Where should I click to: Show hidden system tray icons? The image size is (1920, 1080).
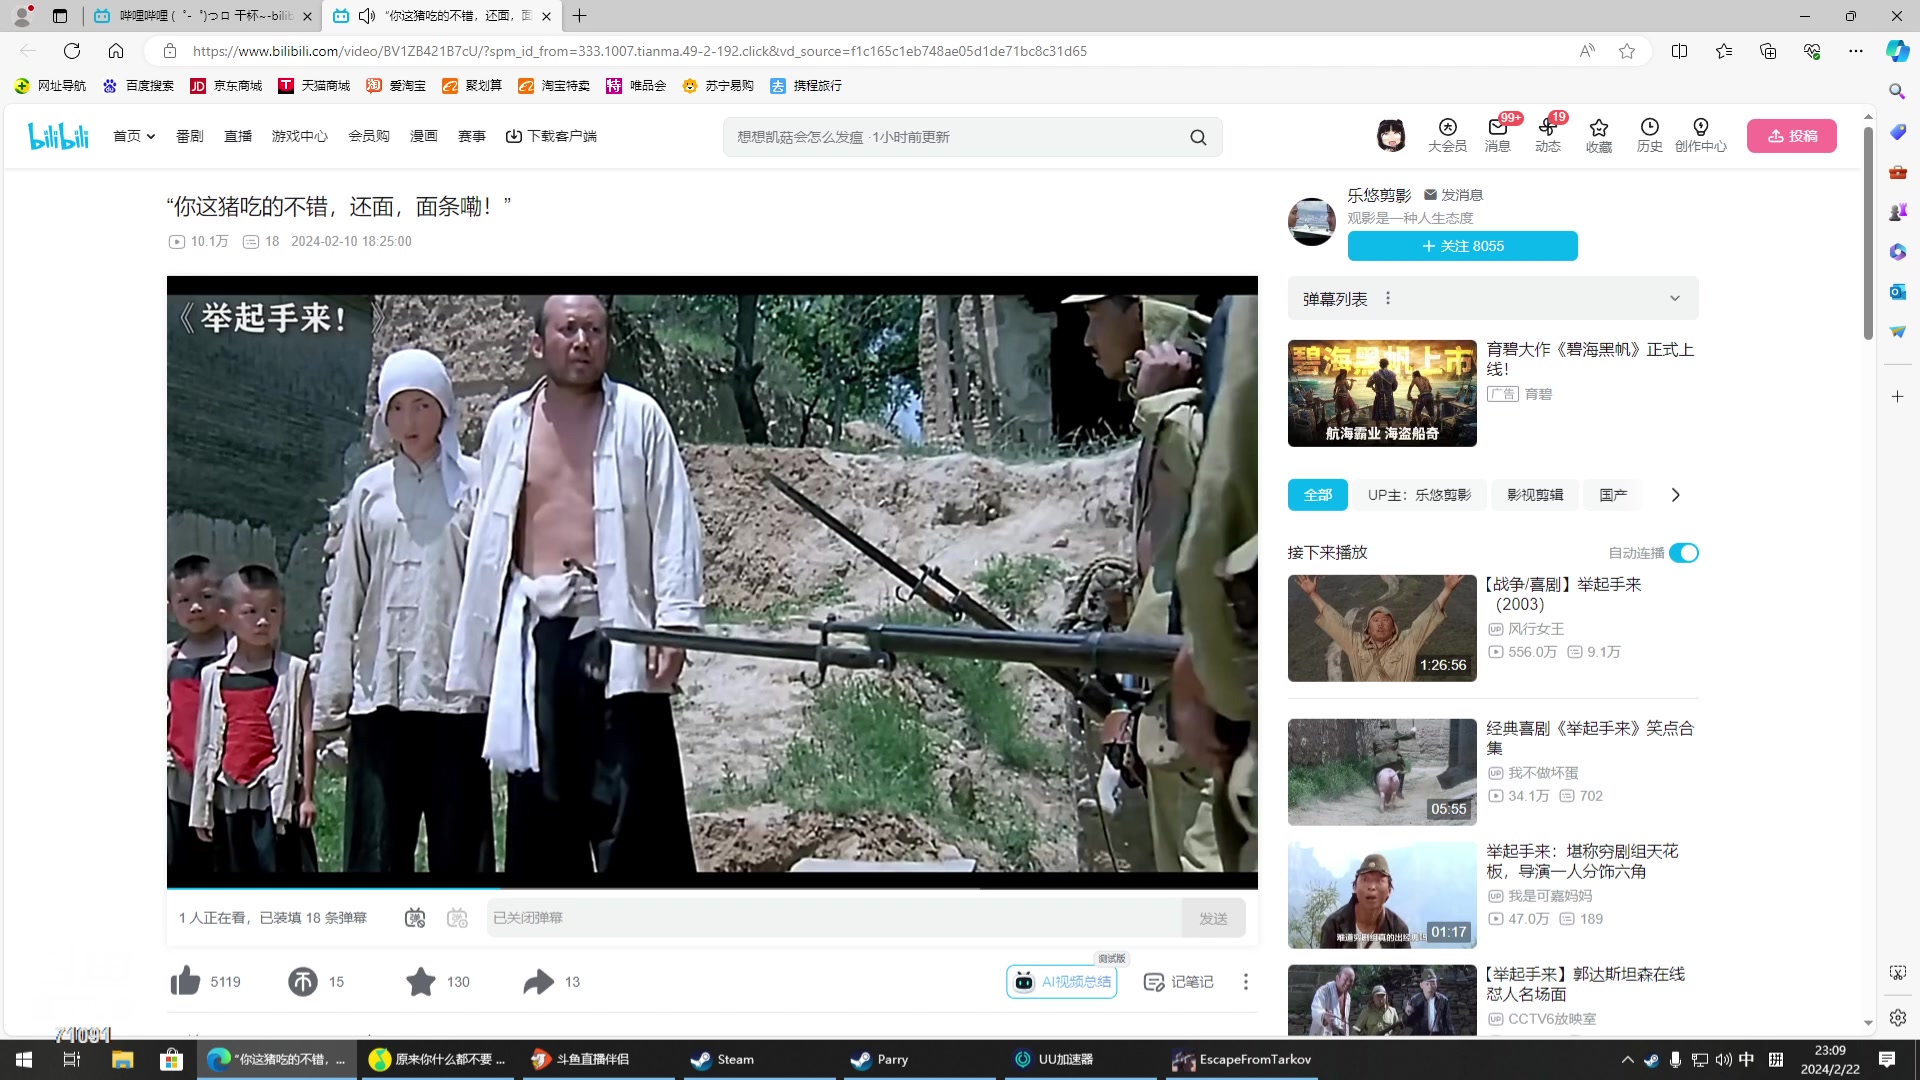click(x=1627, y=1059)
